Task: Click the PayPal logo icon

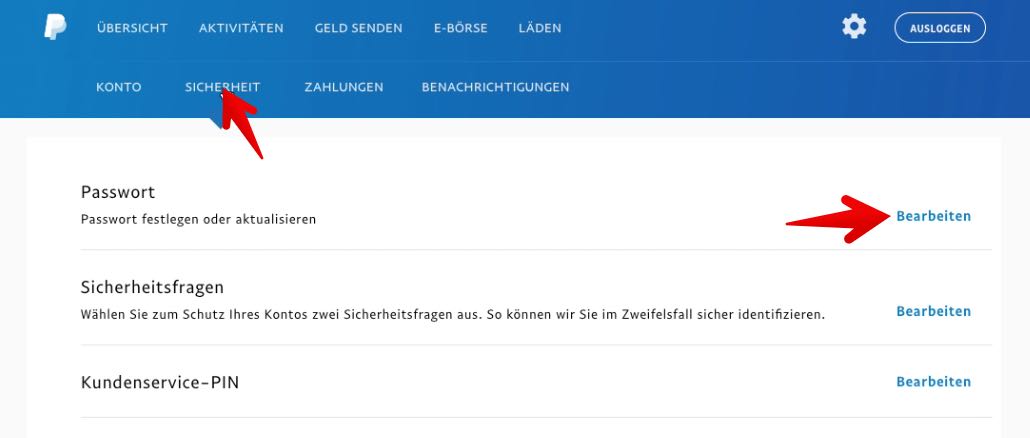Action: tap(55, 28)
